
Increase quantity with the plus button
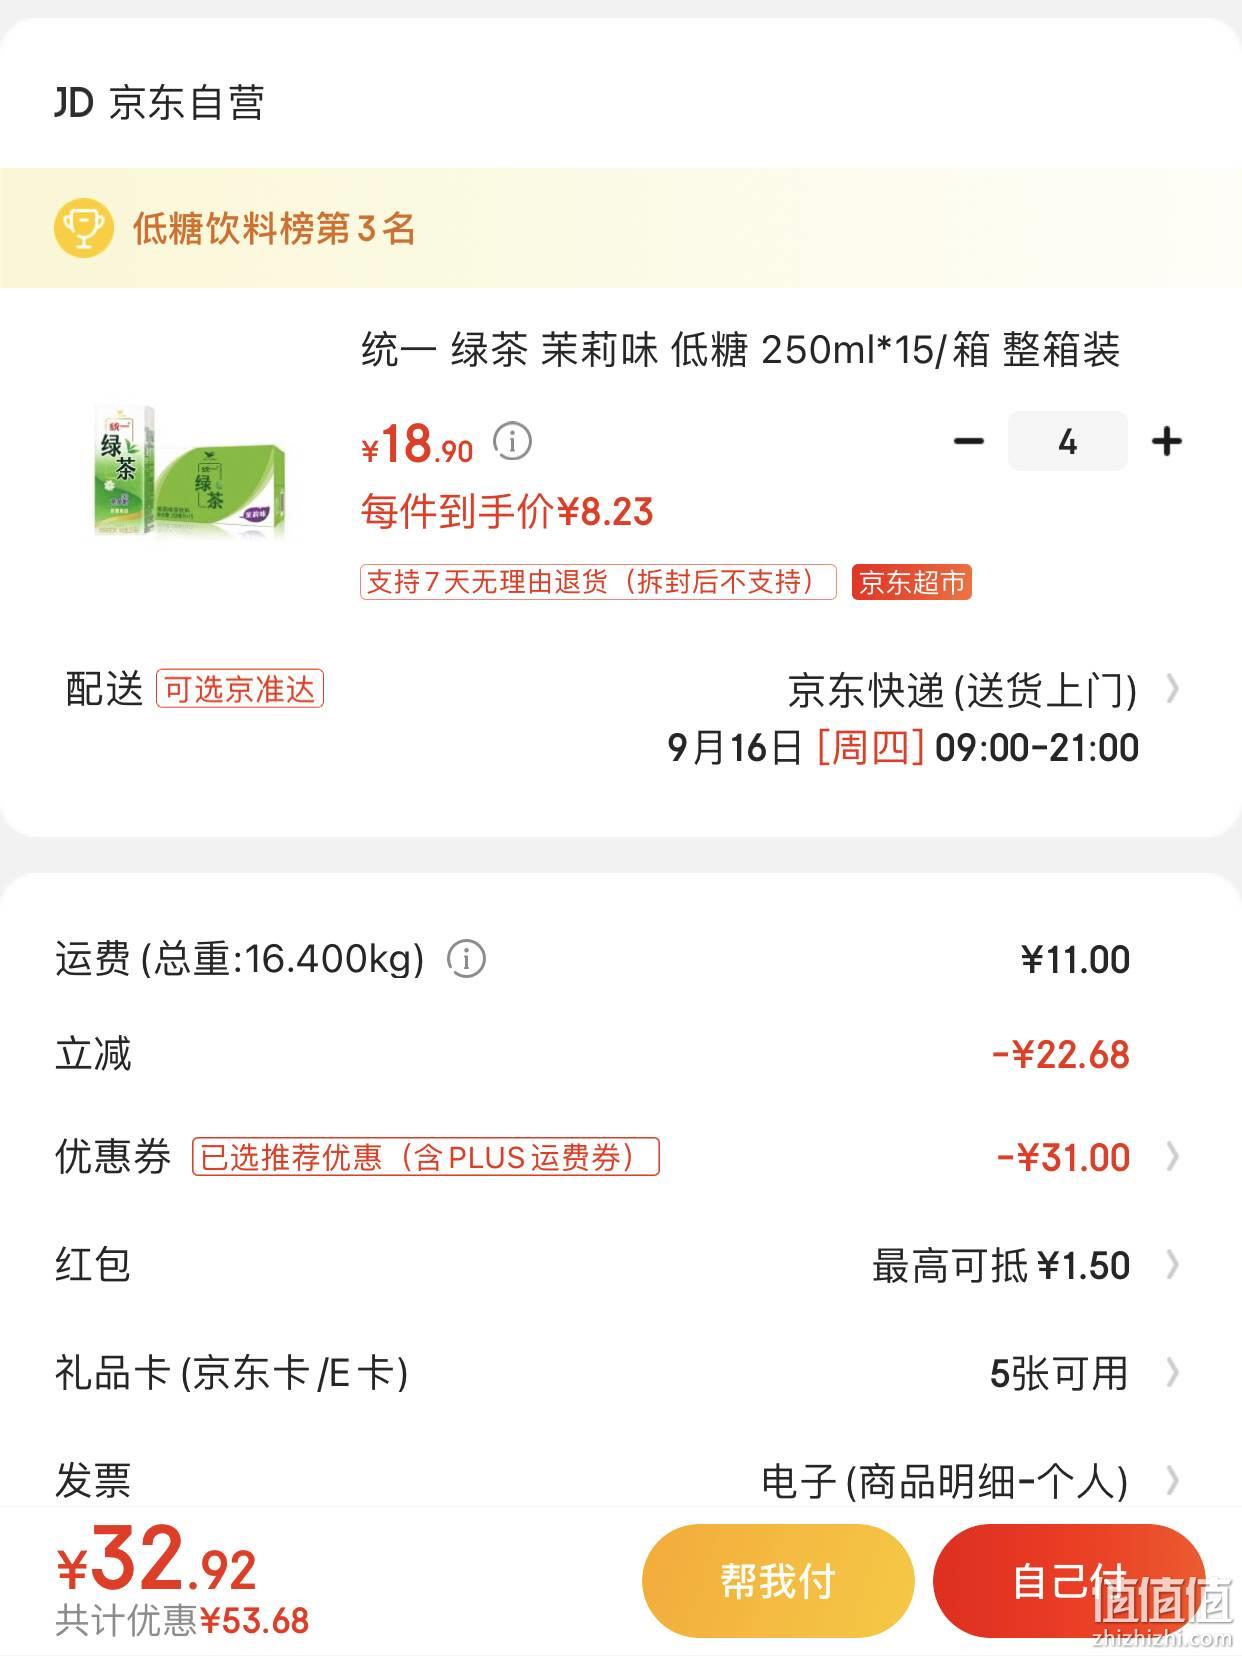(x=1166, y=441)
